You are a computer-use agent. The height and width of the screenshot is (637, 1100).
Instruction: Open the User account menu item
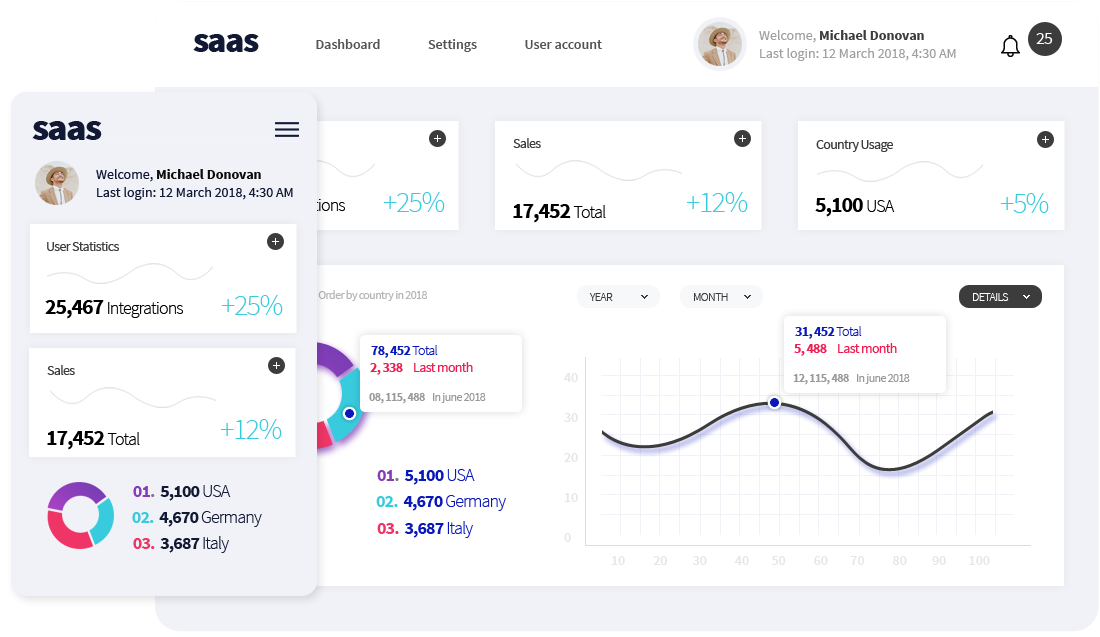pyautogui.click(x=563, y=45)
